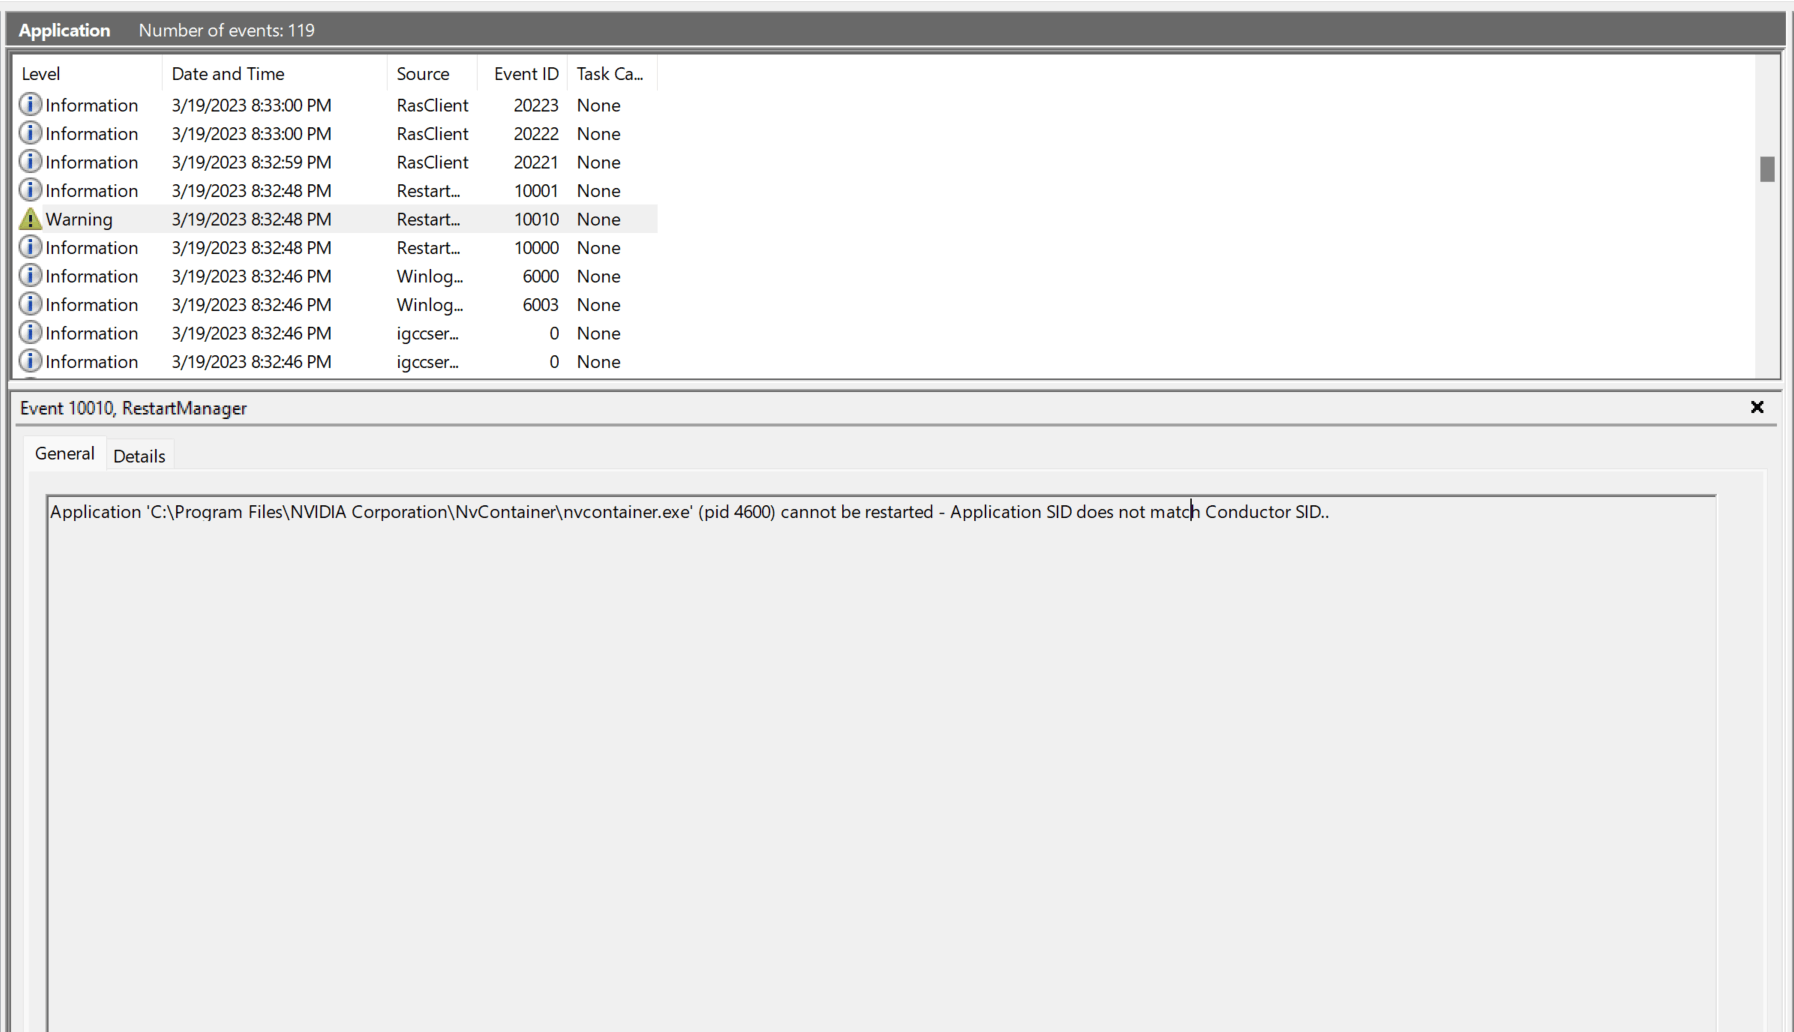Click Event ID 20222 cell
The image size is (1794, 1032).
[x=536, y=133]
